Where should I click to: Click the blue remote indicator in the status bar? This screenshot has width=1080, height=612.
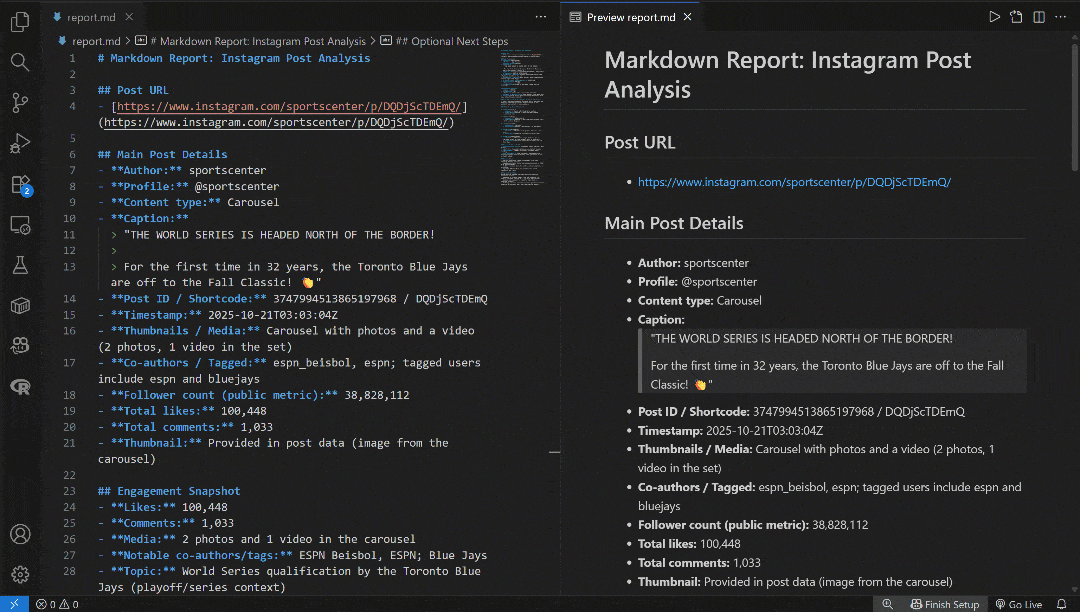pos(13,603)
